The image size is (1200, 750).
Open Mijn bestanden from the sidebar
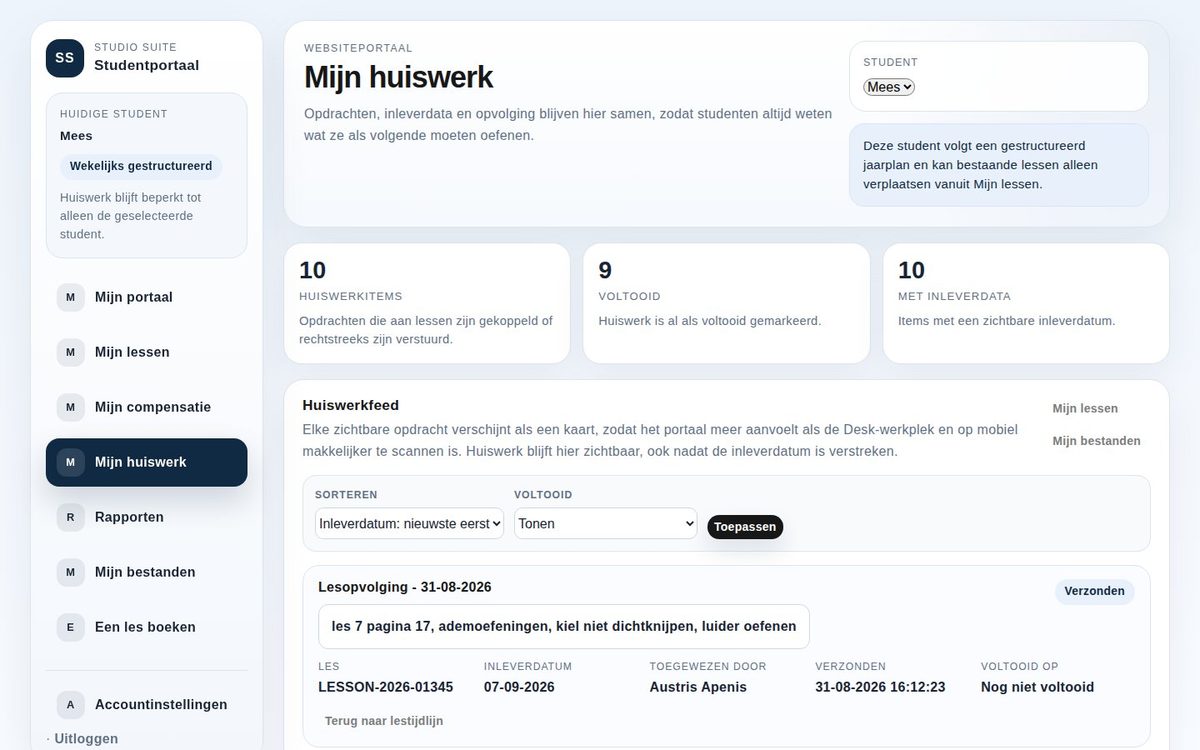coord(147,572)
